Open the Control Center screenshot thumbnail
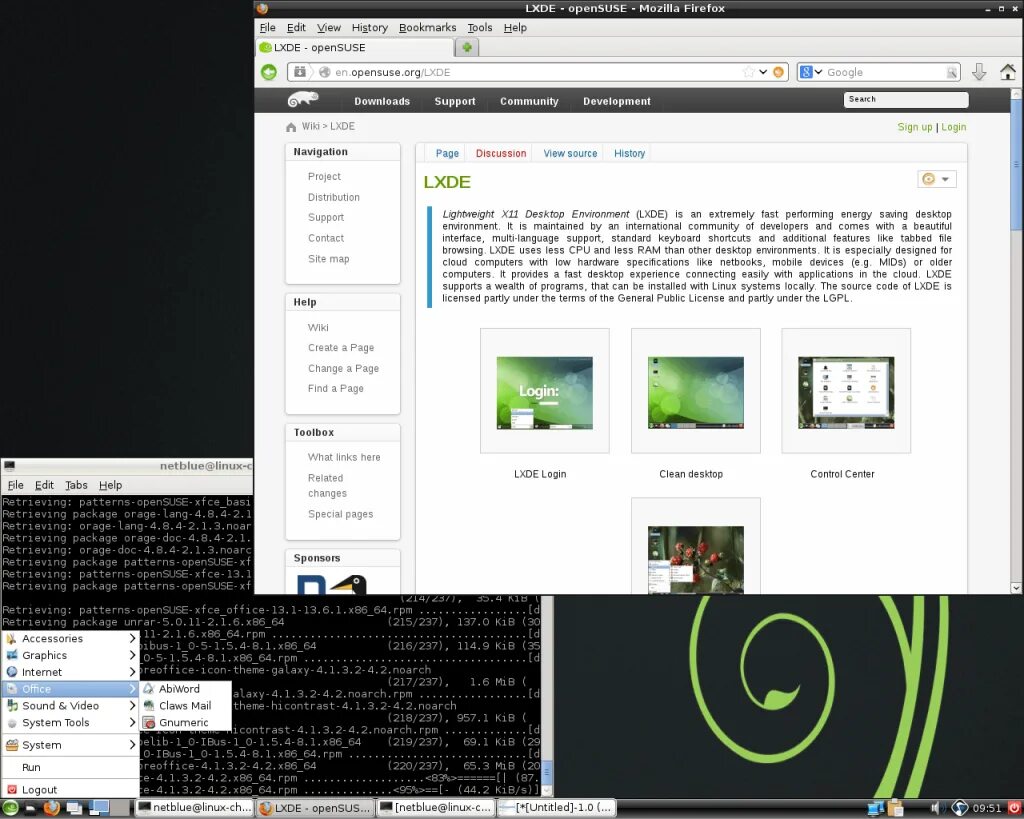Viewport: 1024px width, 819px height. coord(846,393)
